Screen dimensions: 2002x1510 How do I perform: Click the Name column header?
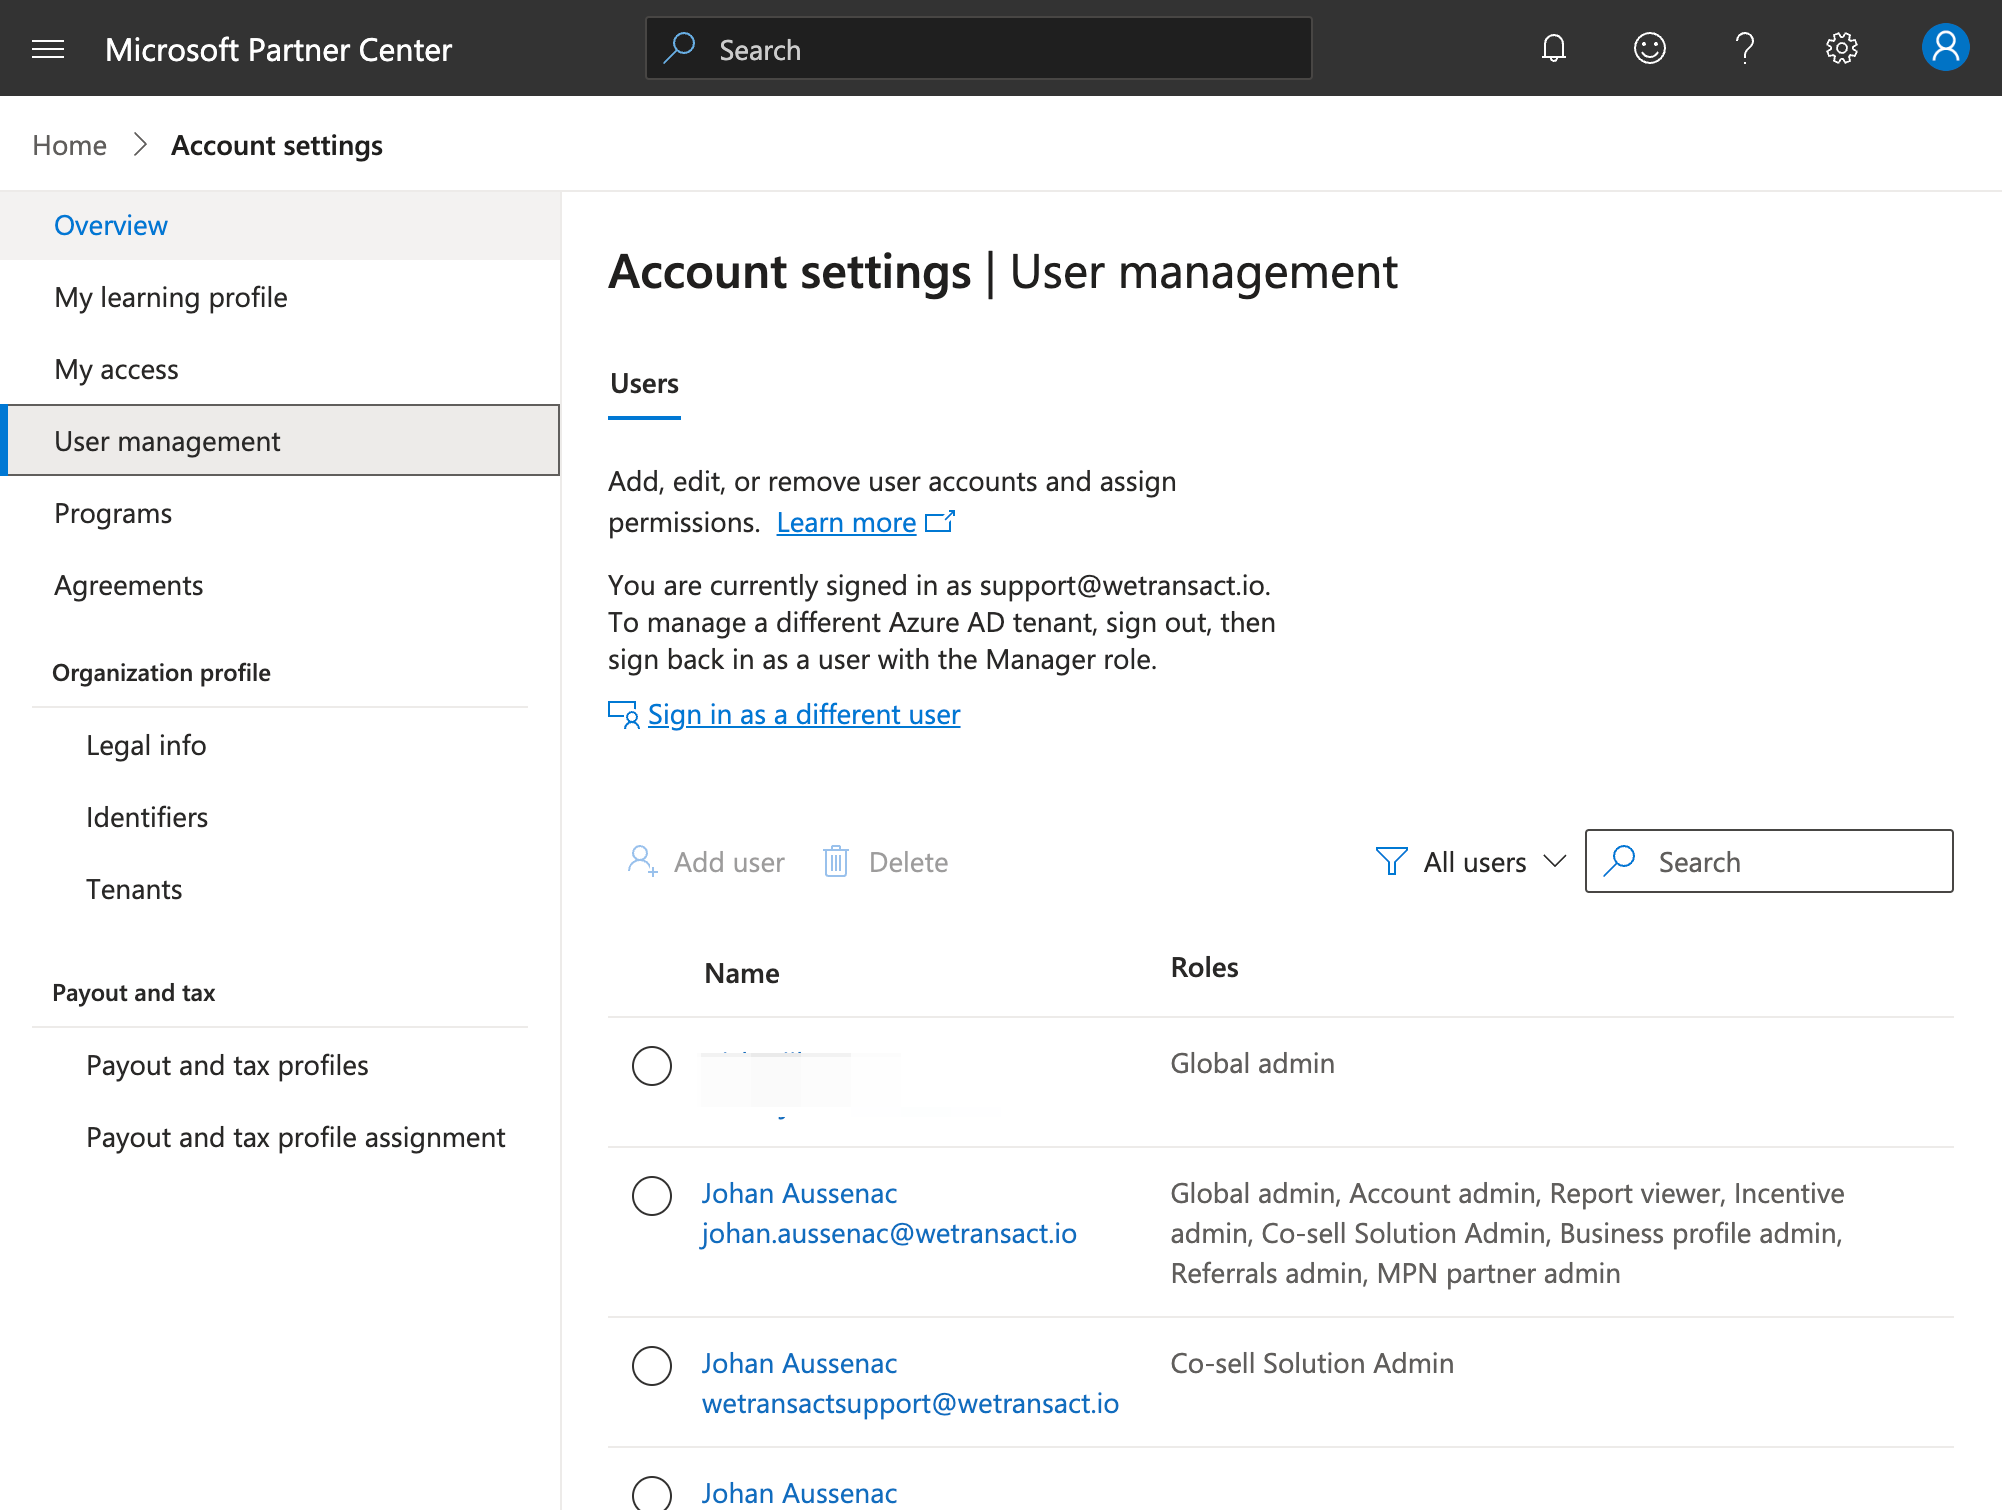[742, 974]
